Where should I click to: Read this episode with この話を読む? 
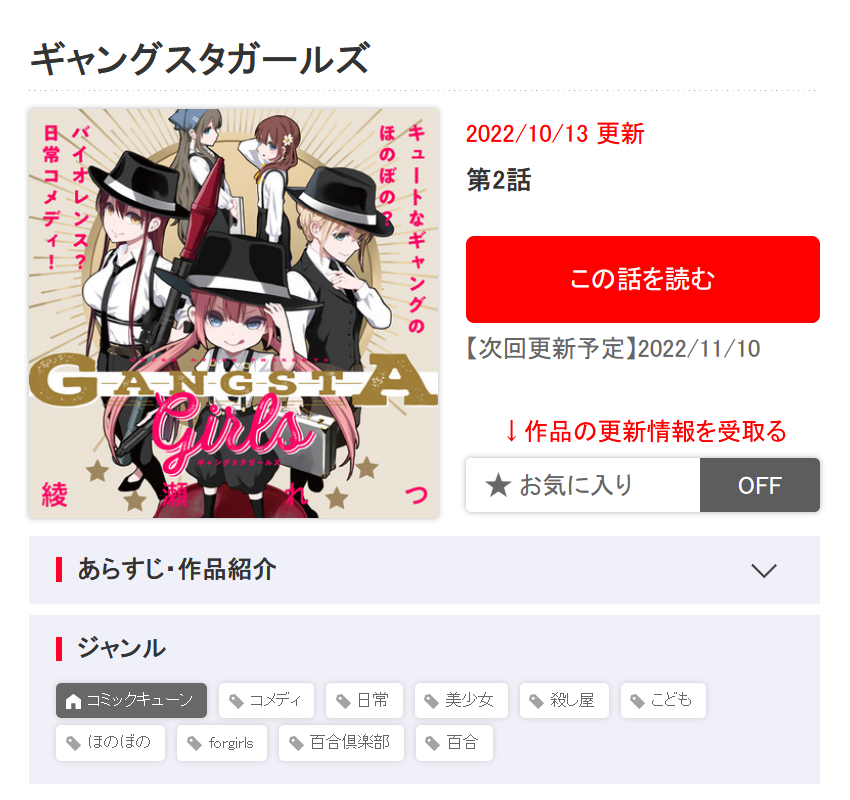642,279
